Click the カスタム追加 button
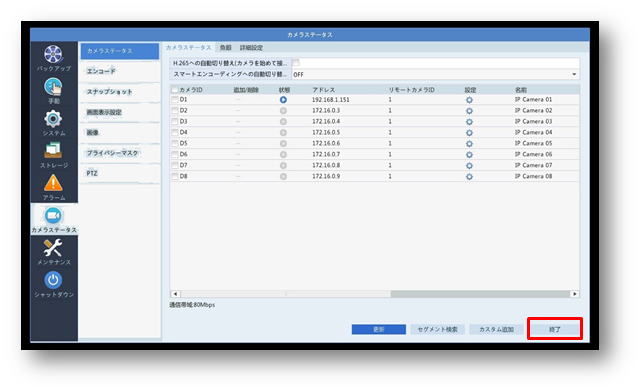The image size is (641, 392). 496,329
